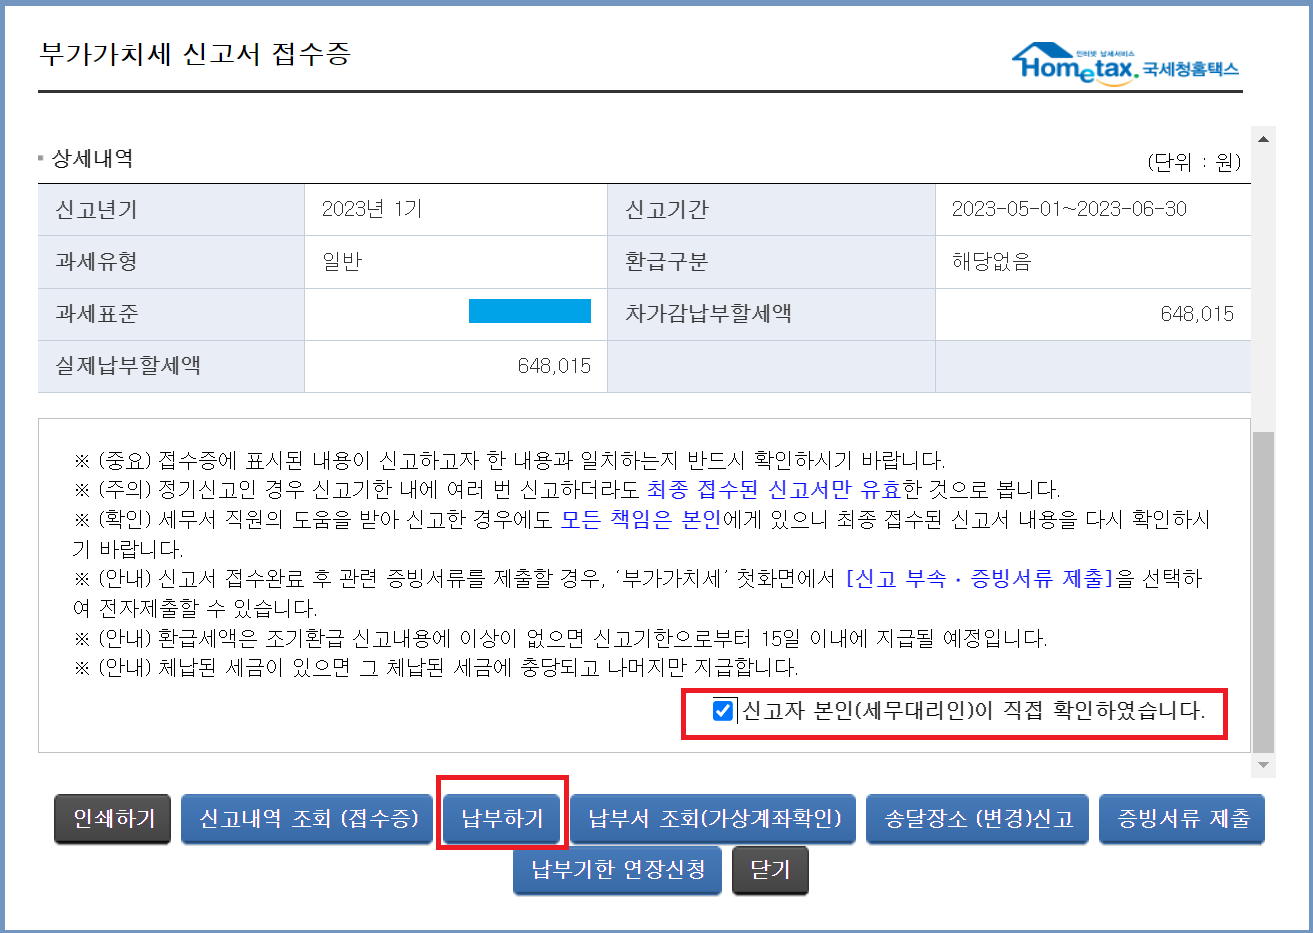Click the 증빙서류 제출 button
Image resolution: width=1313 pixels, height=933 pixels.
pos(1182,819)
